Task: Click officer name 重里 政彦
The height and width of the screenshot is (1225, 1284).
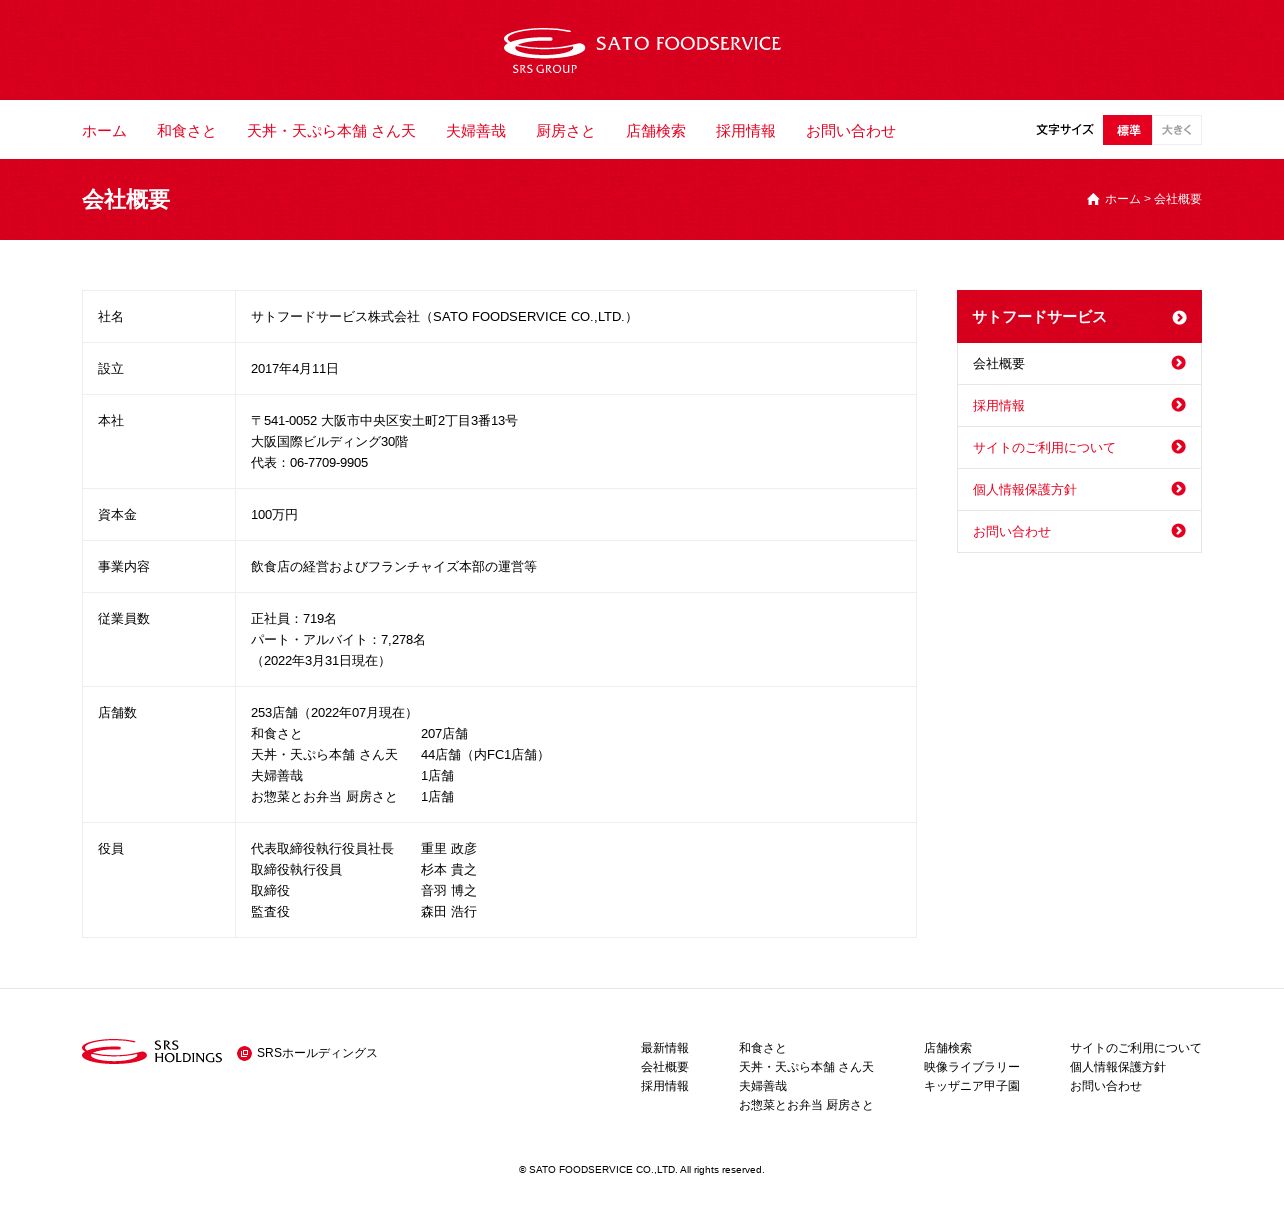Action: click(449, 849)
